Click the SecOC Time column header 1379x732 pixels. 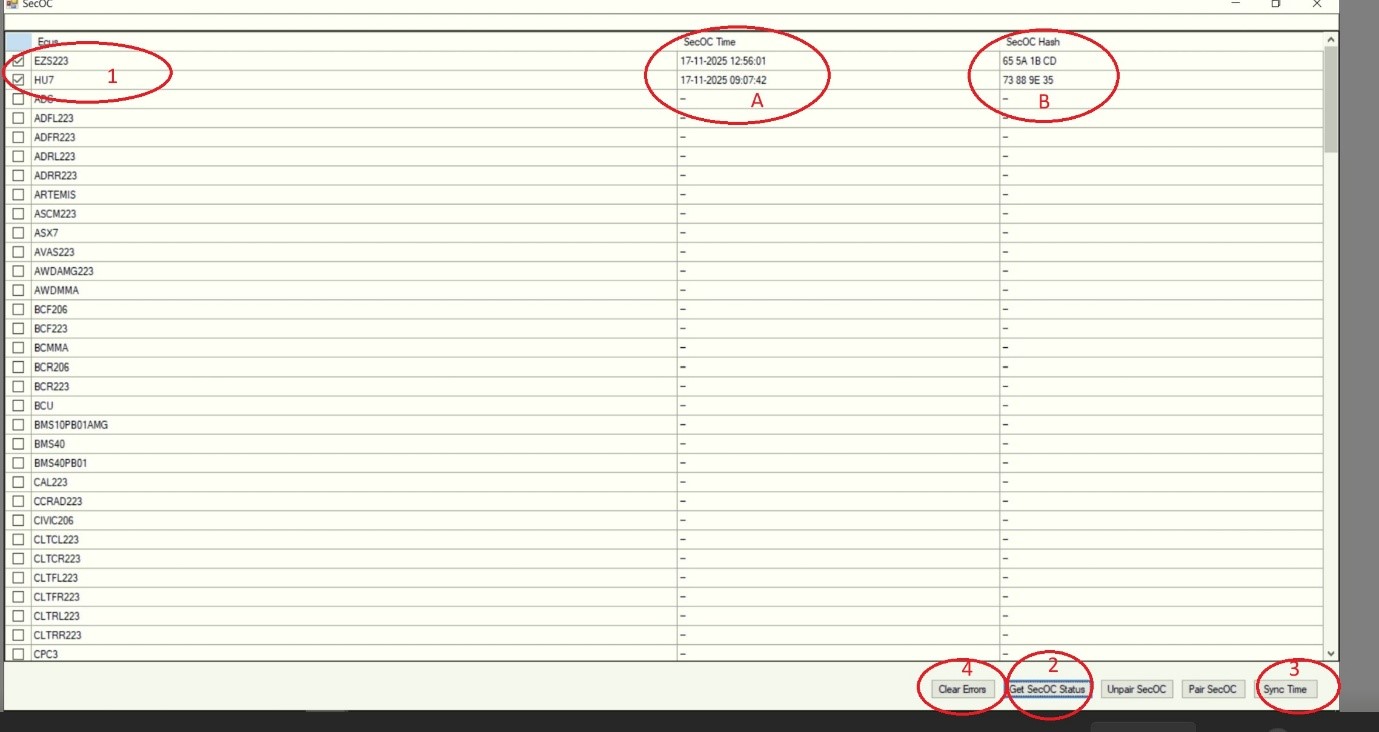point(709,42)
